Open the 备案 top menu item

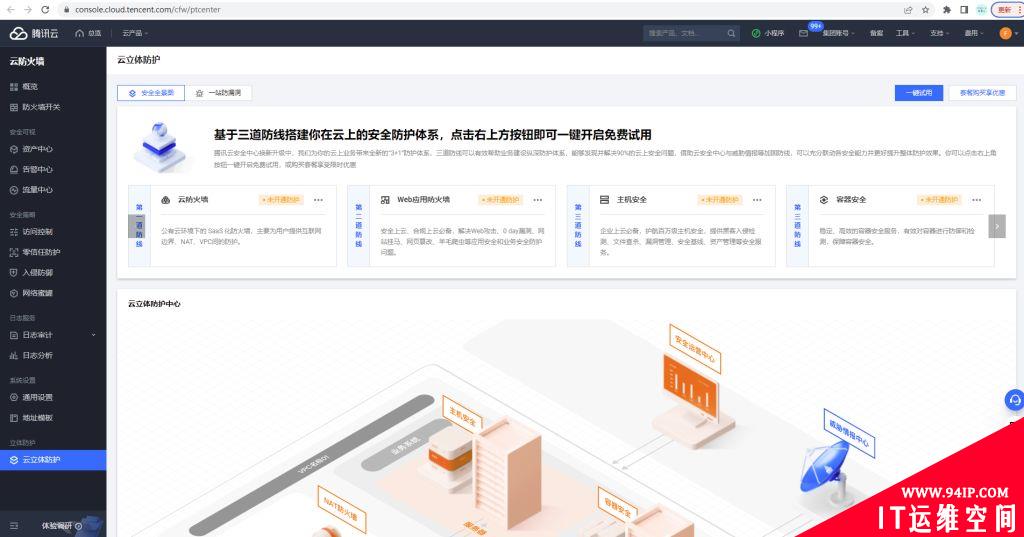pyautogui.click(x=876, y=33)
